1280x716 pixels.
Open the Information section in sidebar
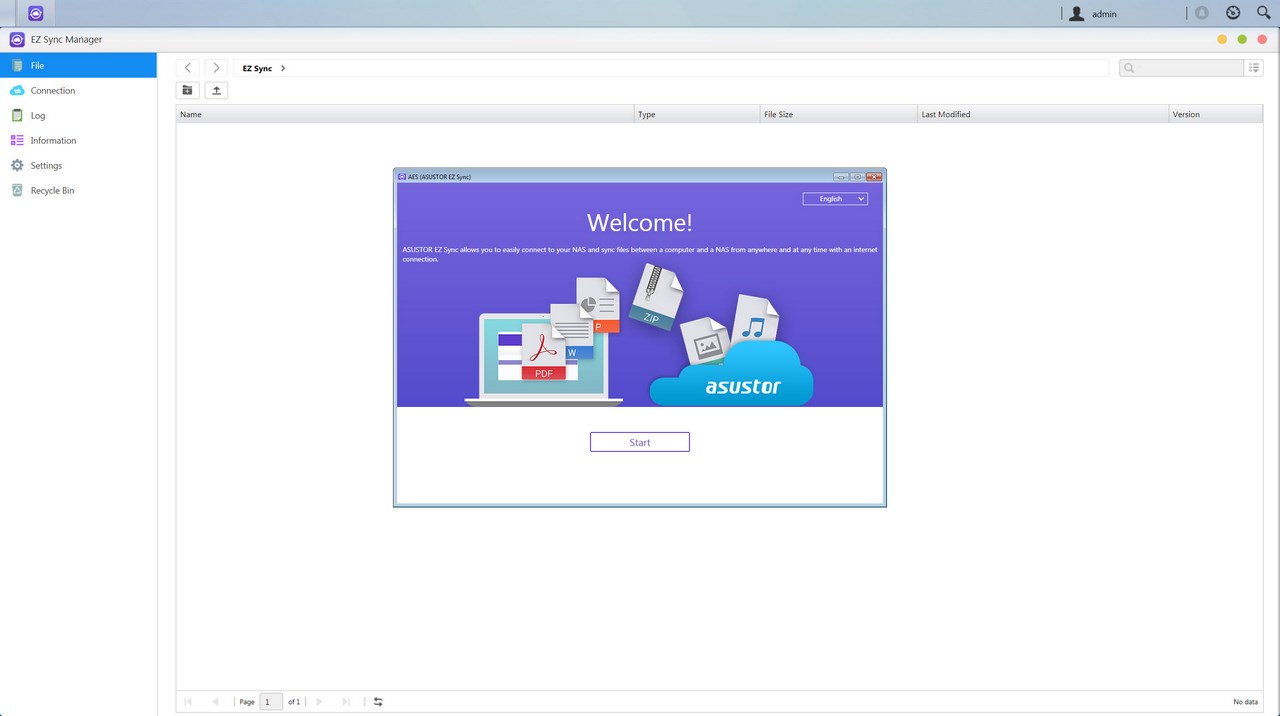[x=78, y=140]
